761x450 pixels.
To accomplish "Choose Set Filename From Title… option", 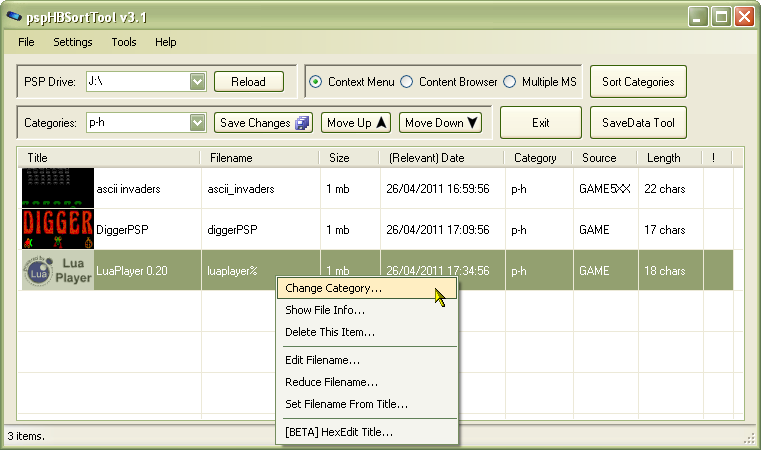I will 366,404.
